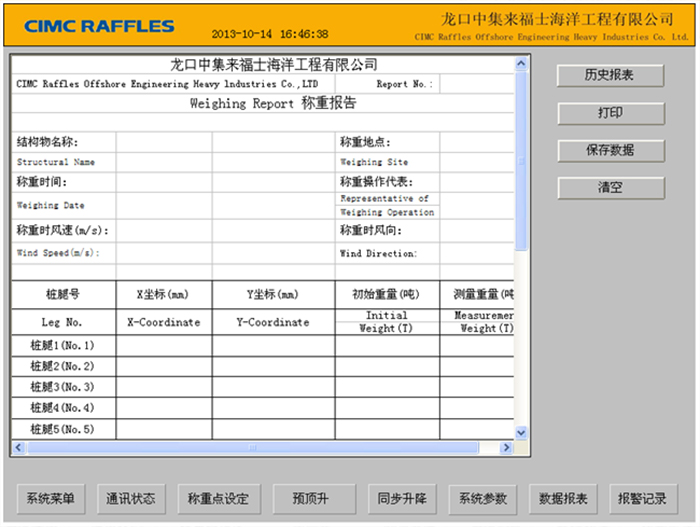Click the 测量重量 column header

click(x=477, y=294)
